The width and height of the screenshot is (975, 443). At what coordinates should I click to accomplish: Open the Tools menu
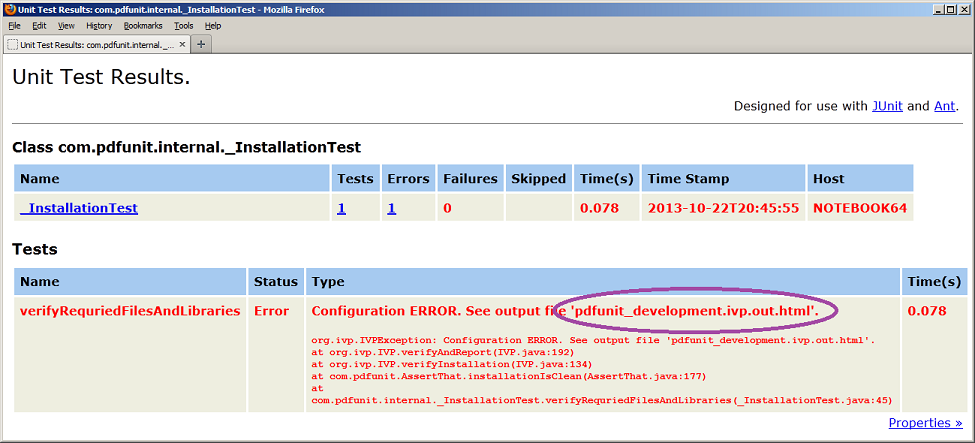(x=184, y=25)
